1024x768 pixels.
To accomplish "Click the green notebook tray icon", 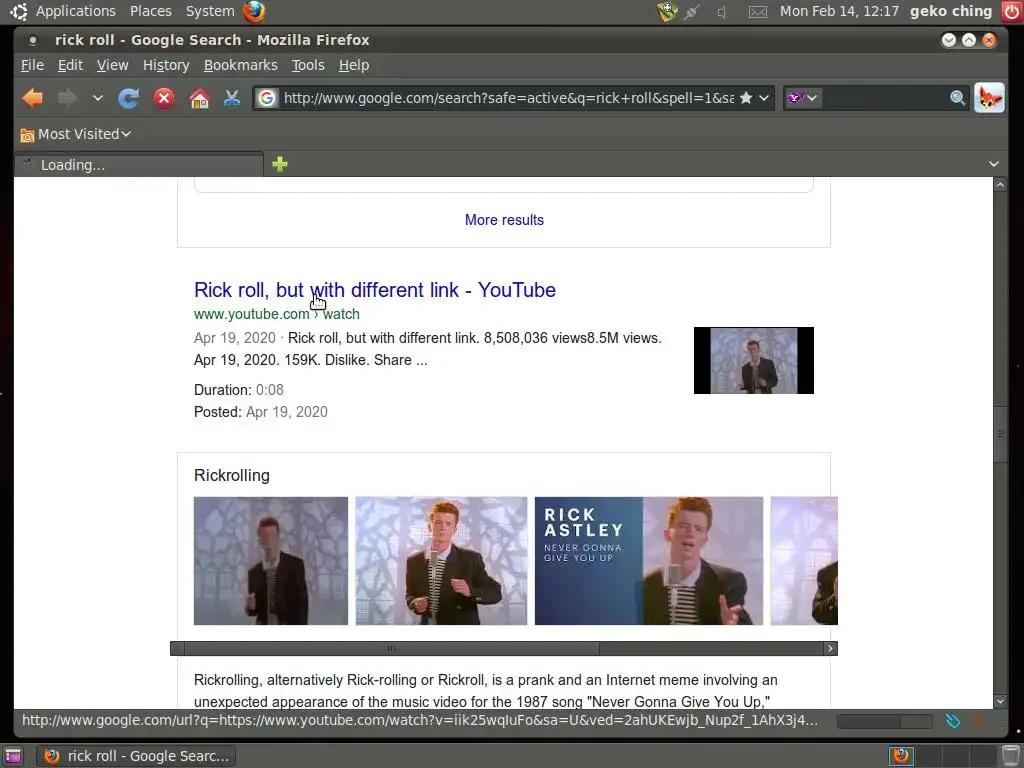I will (x=667, y=11).
